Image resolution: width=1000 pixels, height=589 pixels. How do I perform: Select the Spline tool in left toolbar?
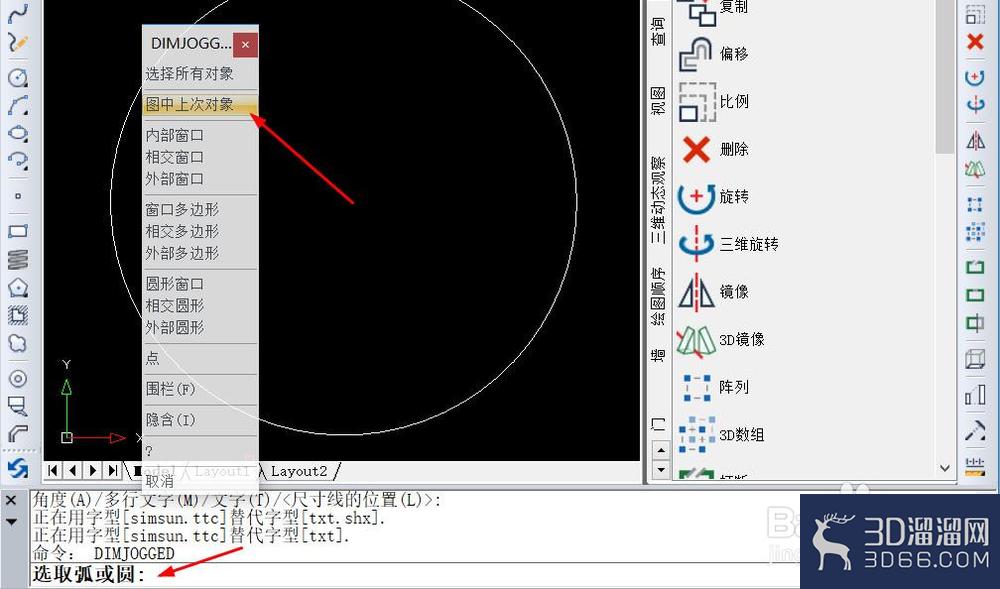[x=18, y=14]
